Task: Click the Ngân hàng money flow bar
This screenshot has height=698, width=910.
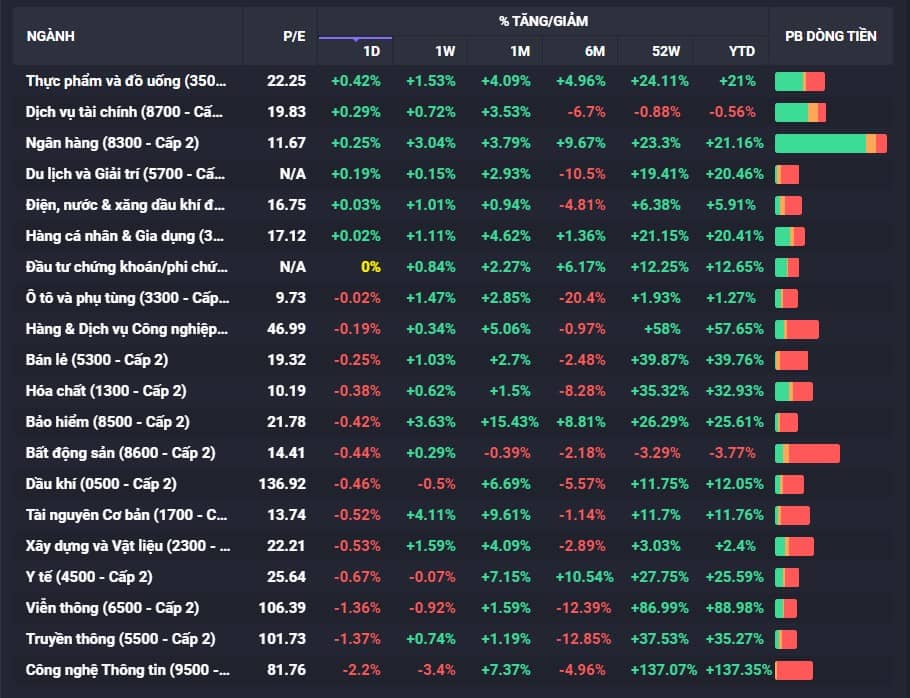Action: (830, 143)
